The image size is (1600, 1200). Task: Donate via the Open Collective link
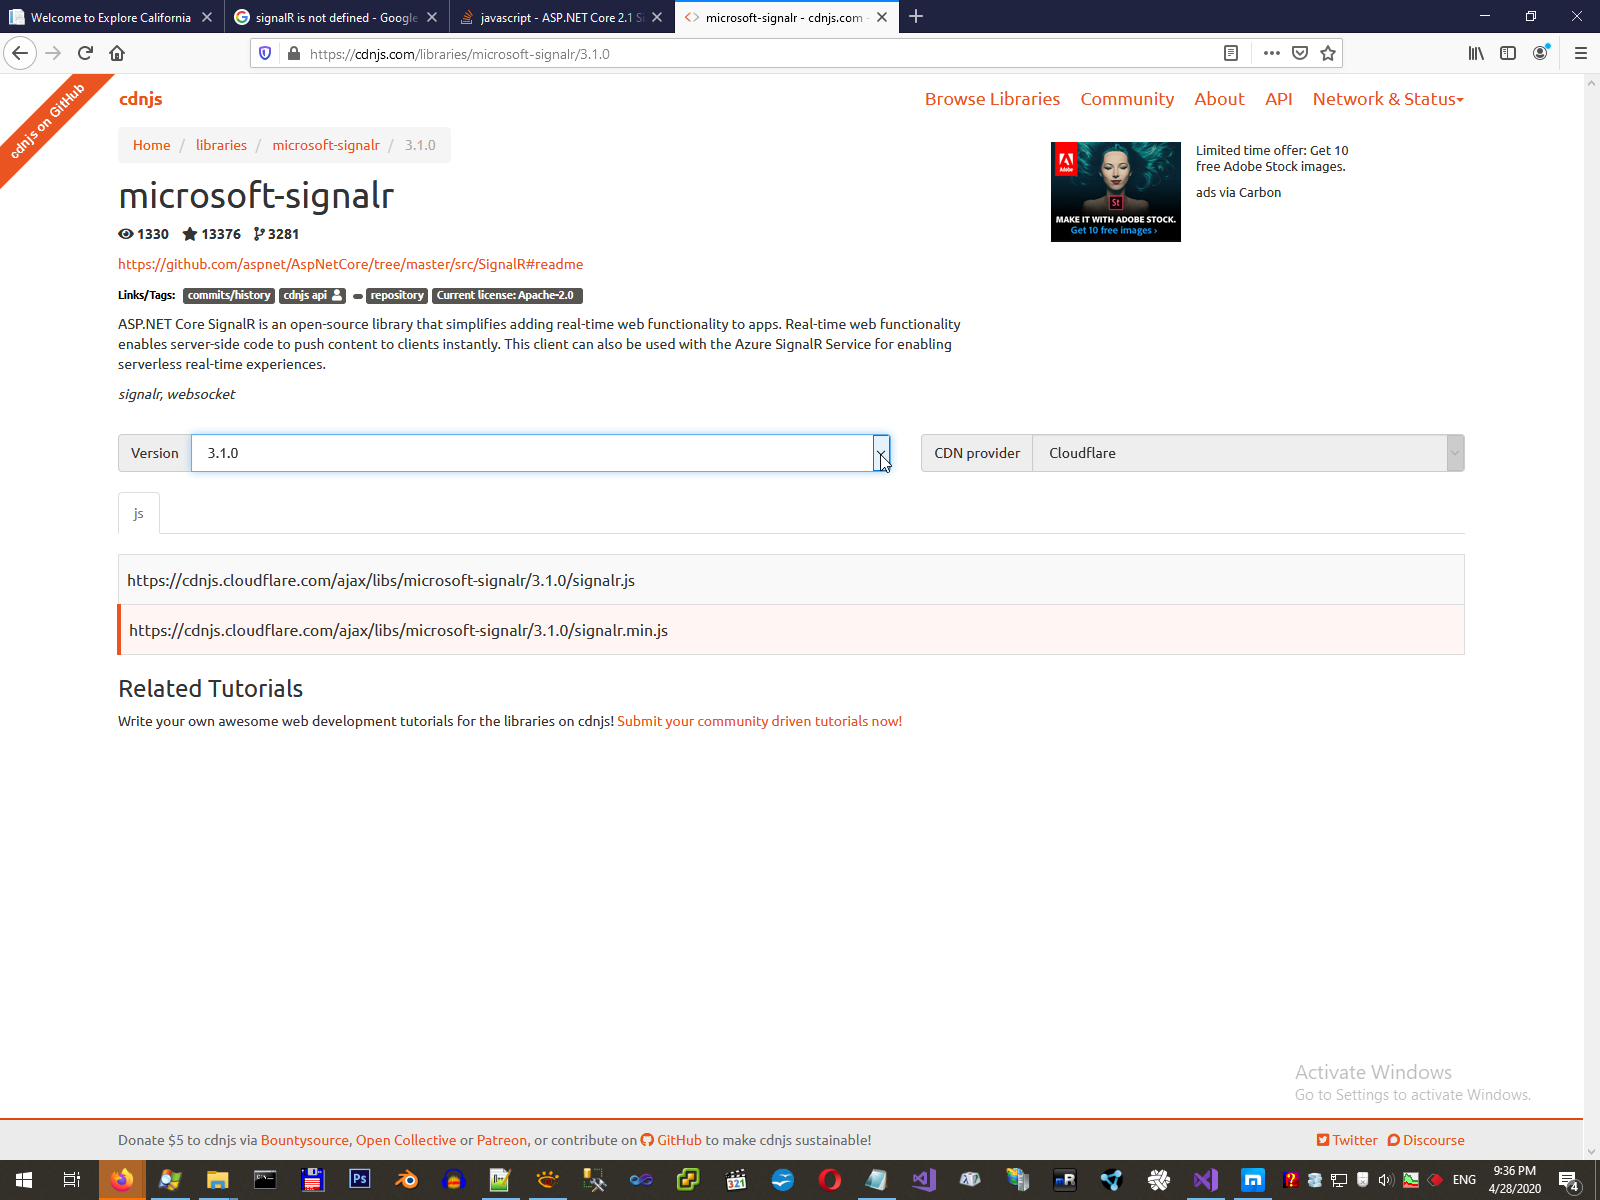click(406, 1140)
